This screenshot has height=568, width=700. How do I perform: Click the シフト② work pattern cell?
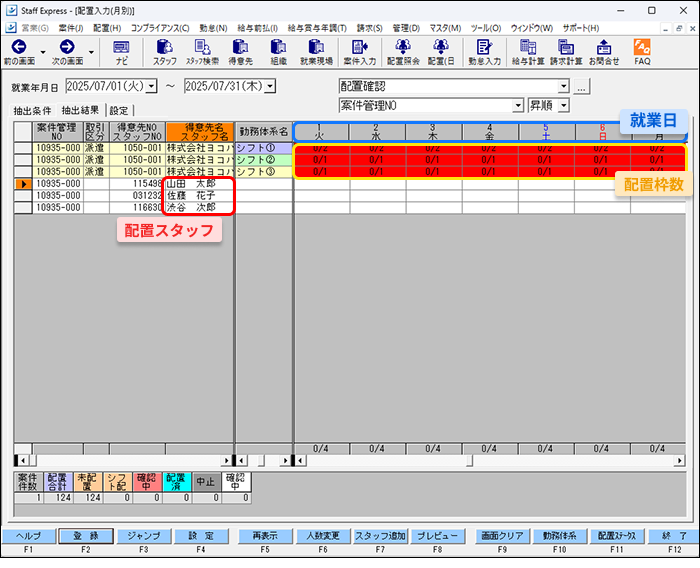(x=263, y=160)
